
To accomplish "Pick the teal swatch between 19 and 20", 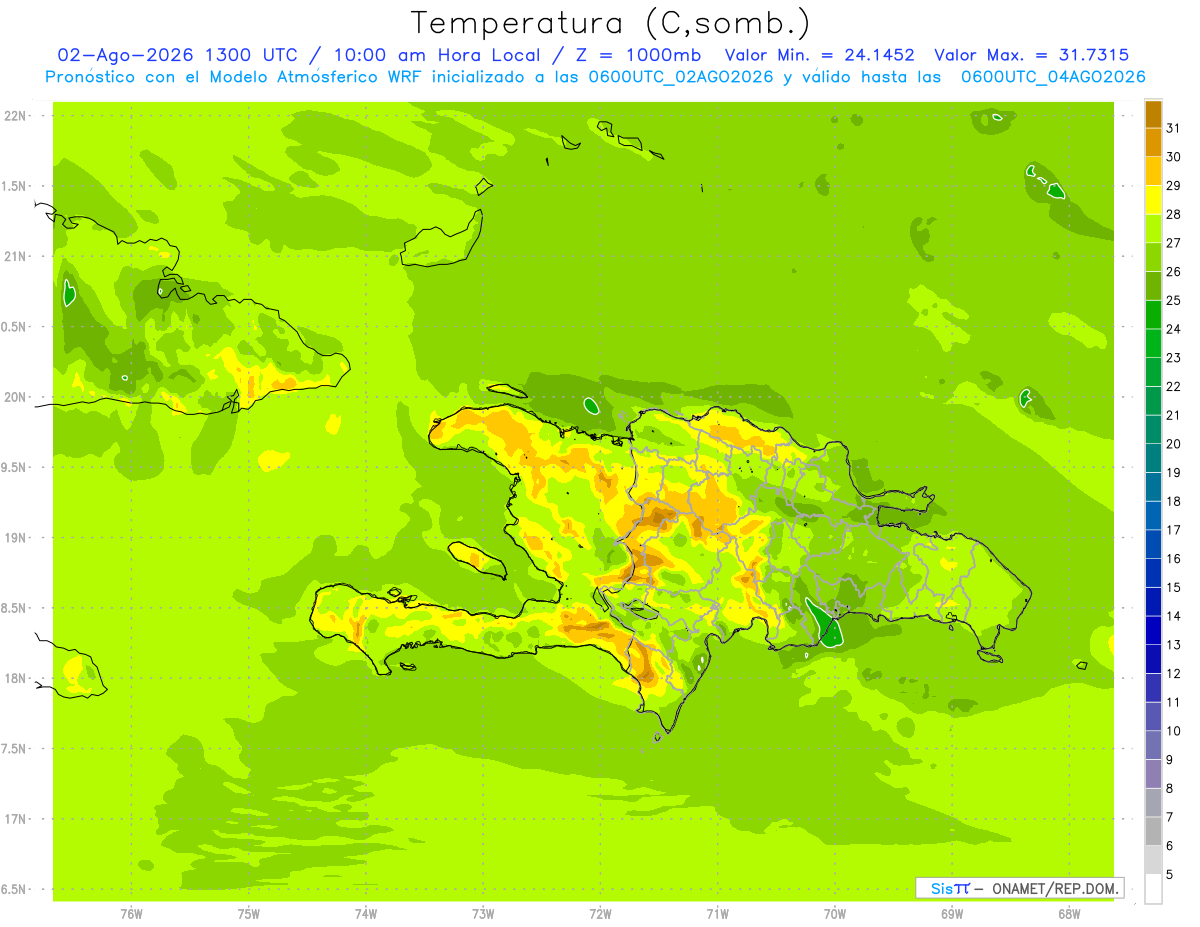I will [1153, 458].
